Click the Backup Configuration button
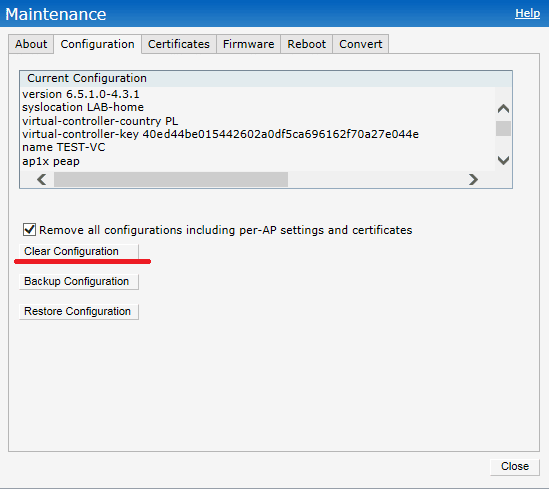This screenshot has width=549, height=489. (x=79, y=281)
